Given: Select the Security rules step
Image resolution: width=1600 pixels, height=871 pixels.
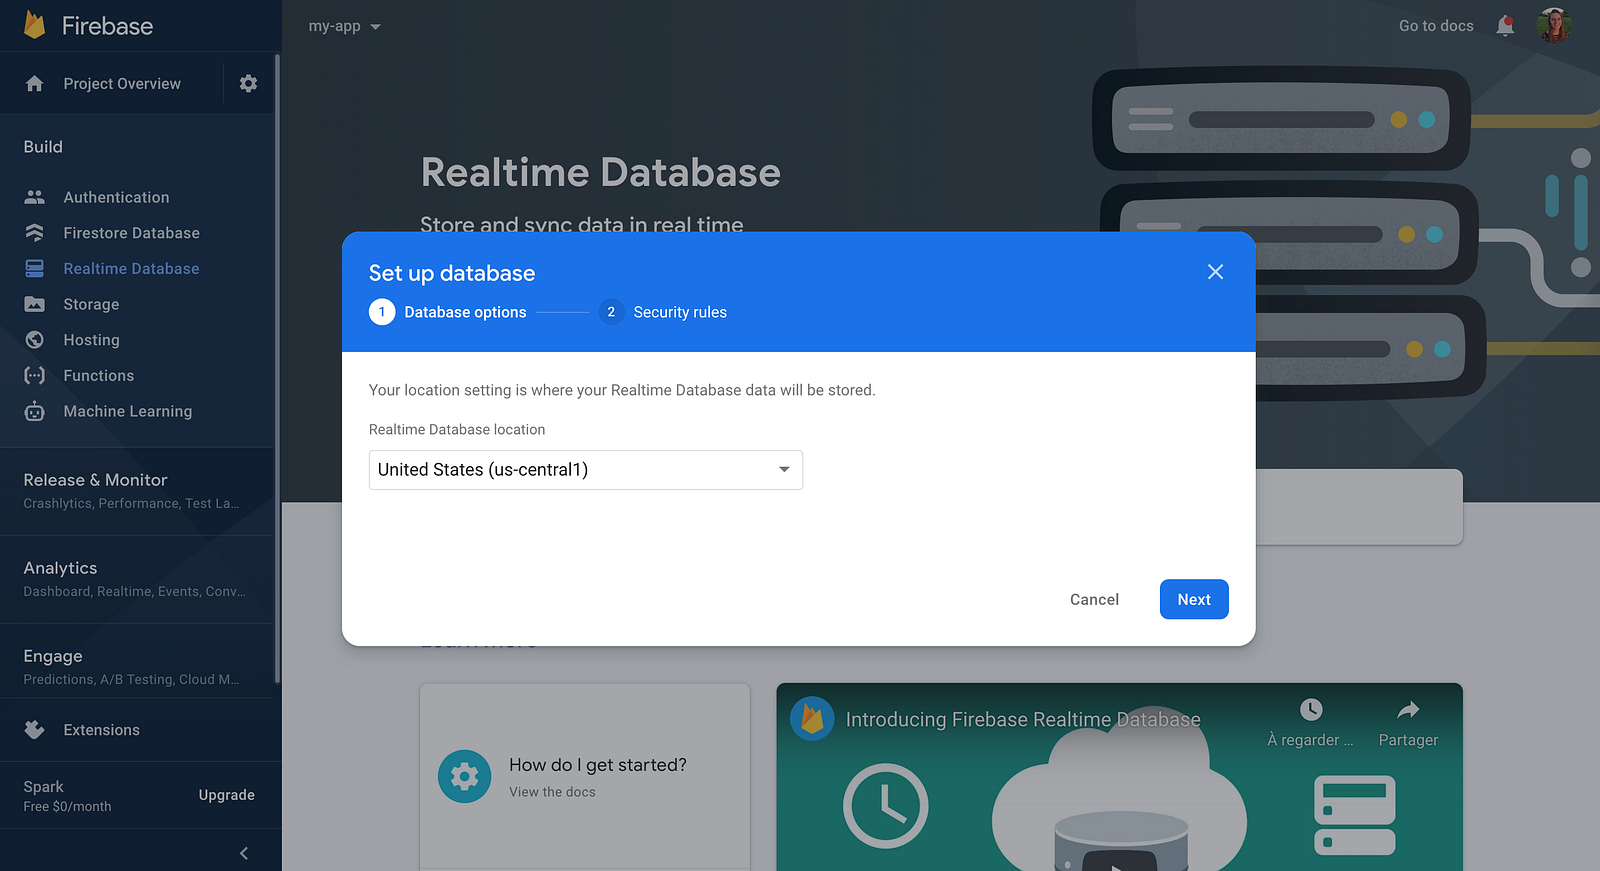Looking at the screenshot, I should (663, 312).
